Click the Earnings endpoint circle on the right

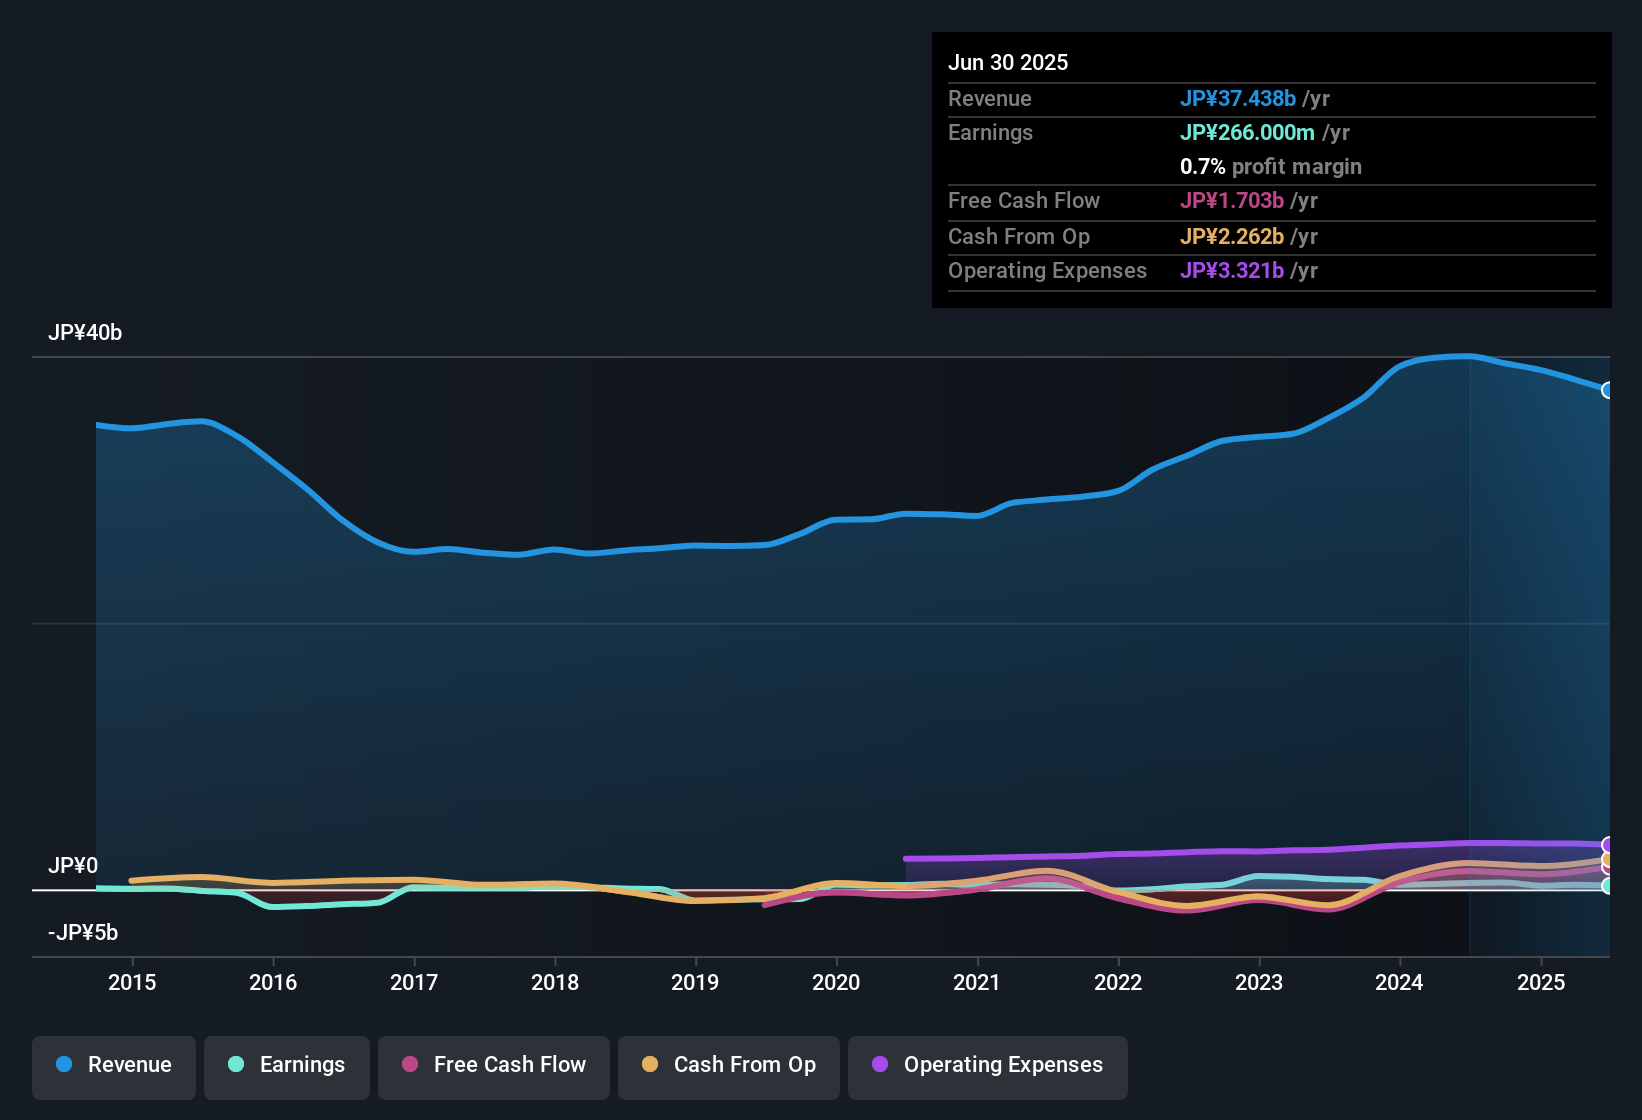1607,886
